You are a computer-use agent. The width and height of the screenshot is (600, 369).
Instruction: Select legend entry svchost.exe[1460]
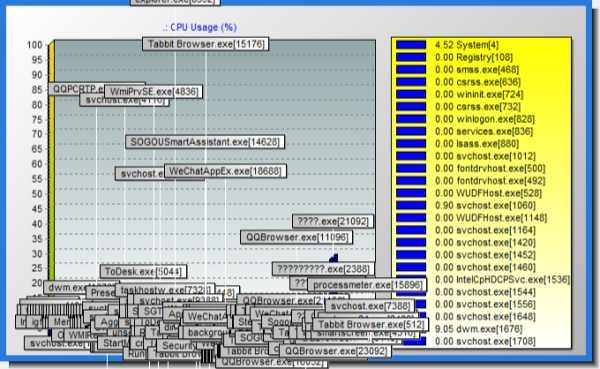pyautogui.click(x=485, y=267)
